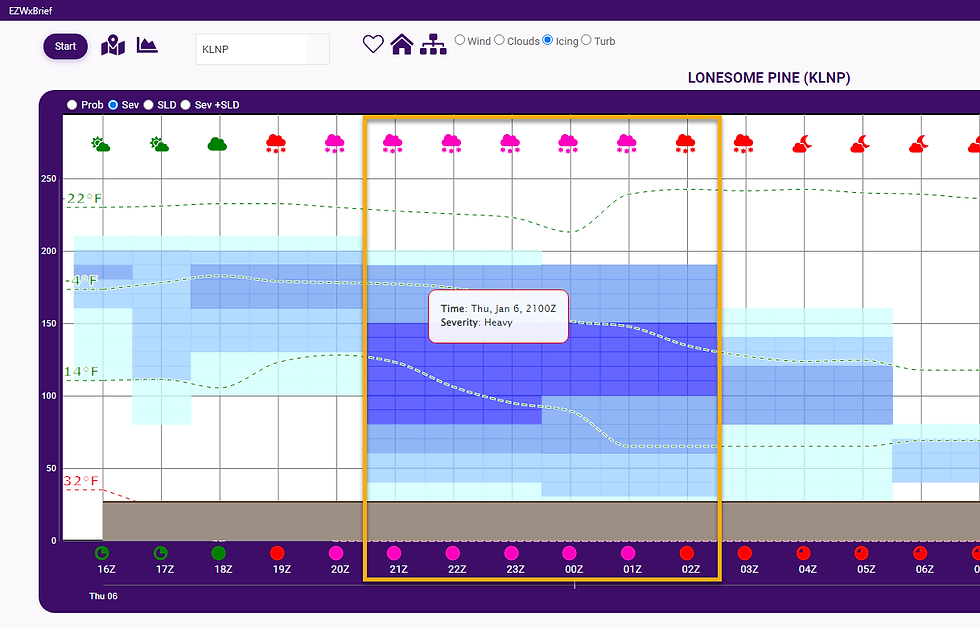Select the SLD radio button
980x628 pixels.
click(x=149, y=105)
